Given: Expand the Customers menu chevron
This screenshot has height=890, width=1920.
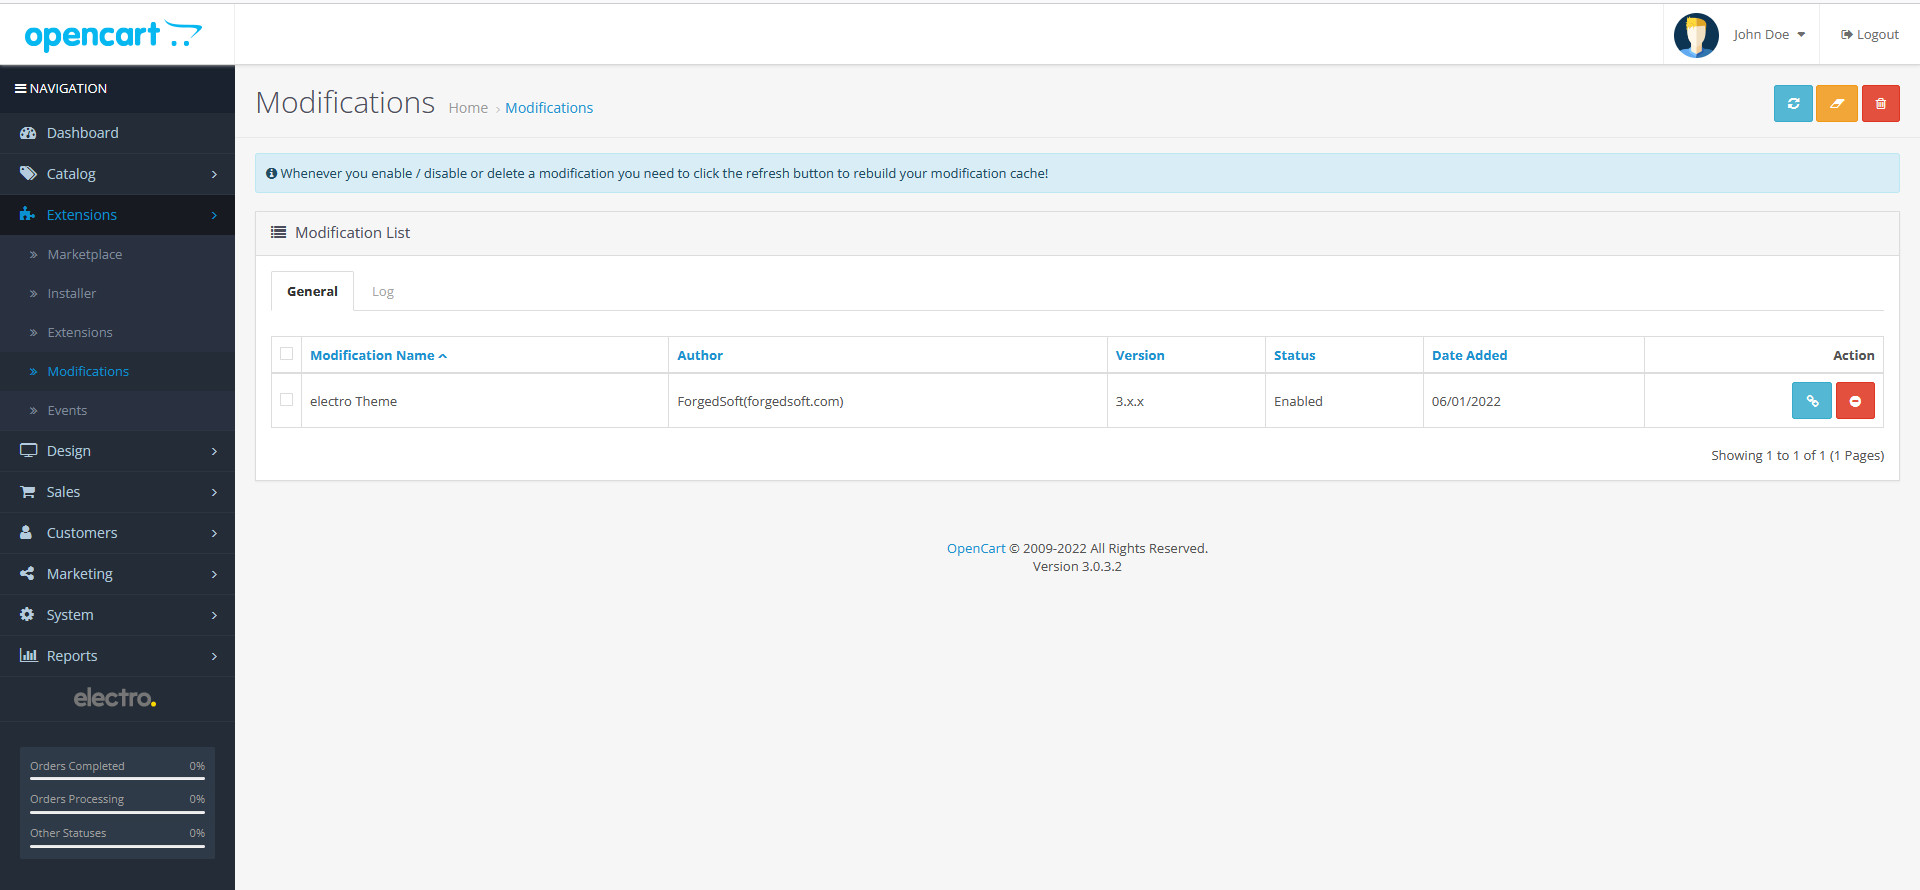Looking at the screenshot, I should [214, 533].
